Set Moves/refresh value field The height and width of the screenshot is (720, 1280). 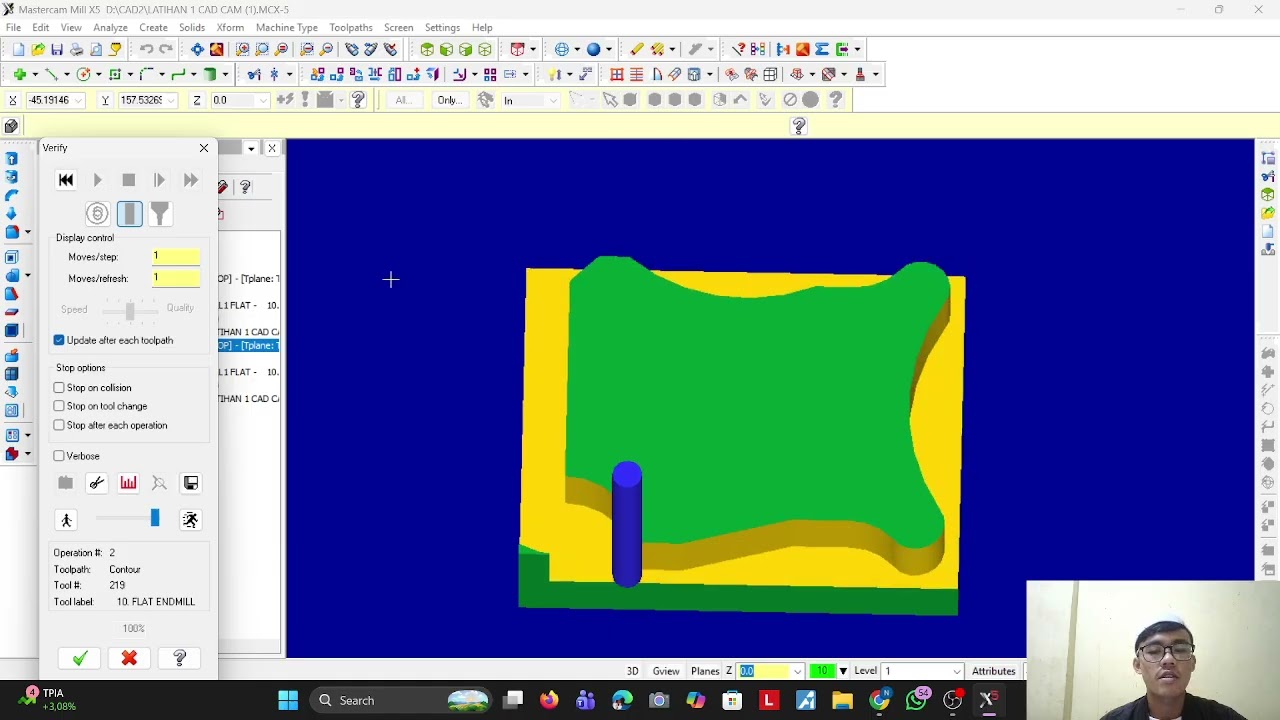(x=176, y=278)
